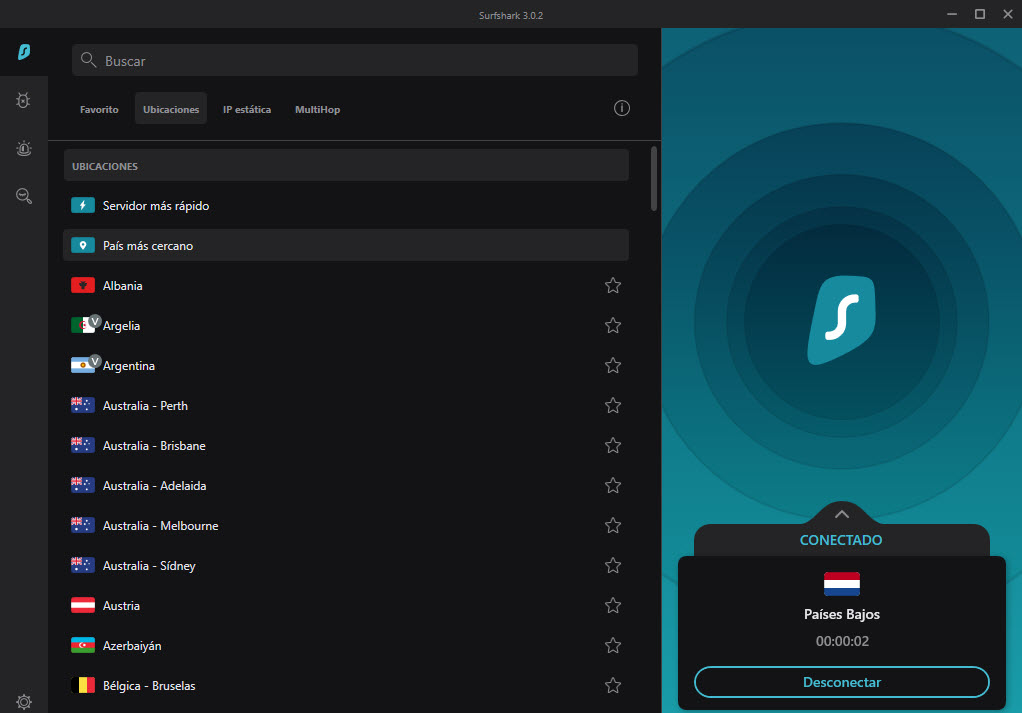Viewport: 1022px width, 713px height.
Task: Favorite Australia - Melbourne with its star
Action: (613, 525)
